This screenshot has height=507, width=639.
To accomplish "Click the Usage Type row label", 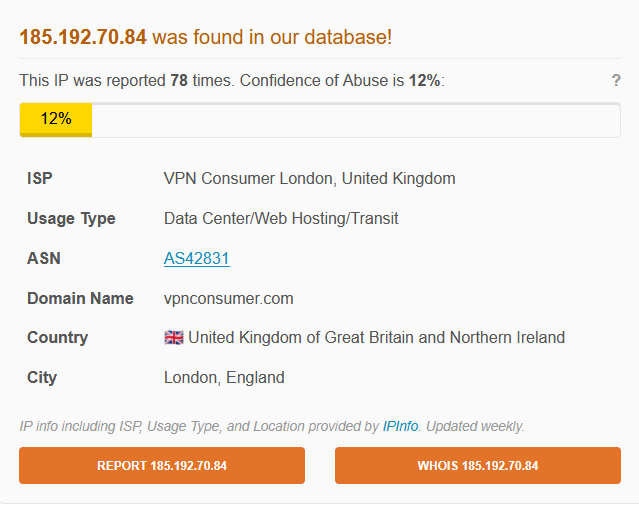I will pyautogui.click(x=71, y=218).
